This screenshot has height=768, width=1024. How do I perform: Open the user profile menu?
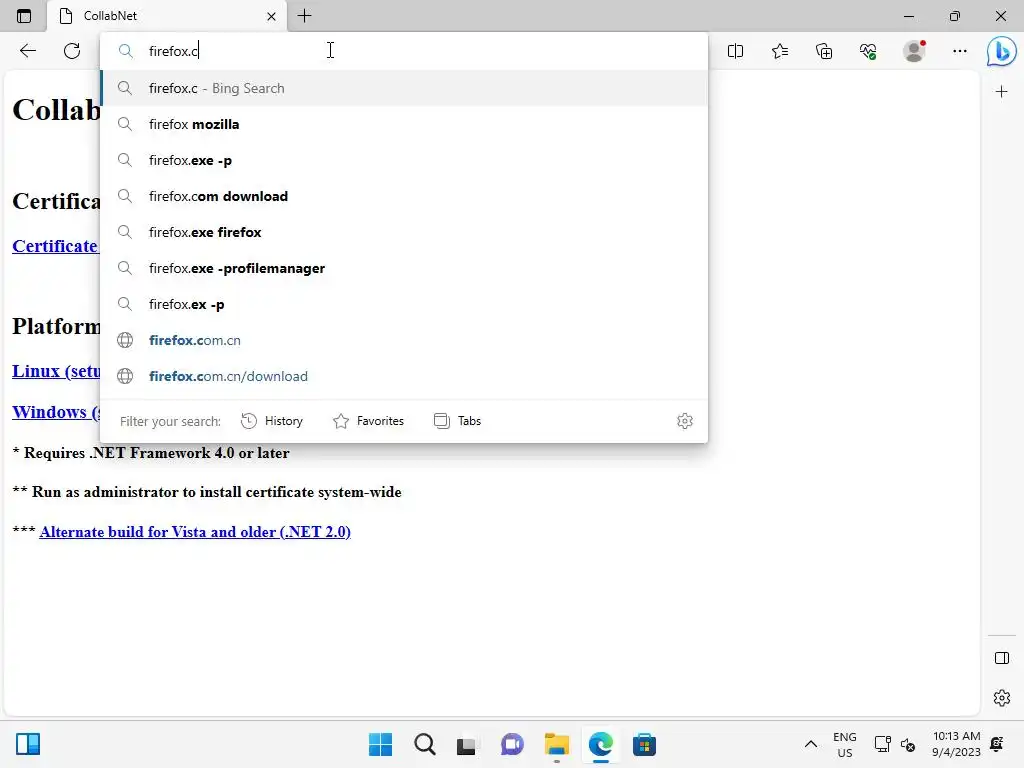coord(914,51)
